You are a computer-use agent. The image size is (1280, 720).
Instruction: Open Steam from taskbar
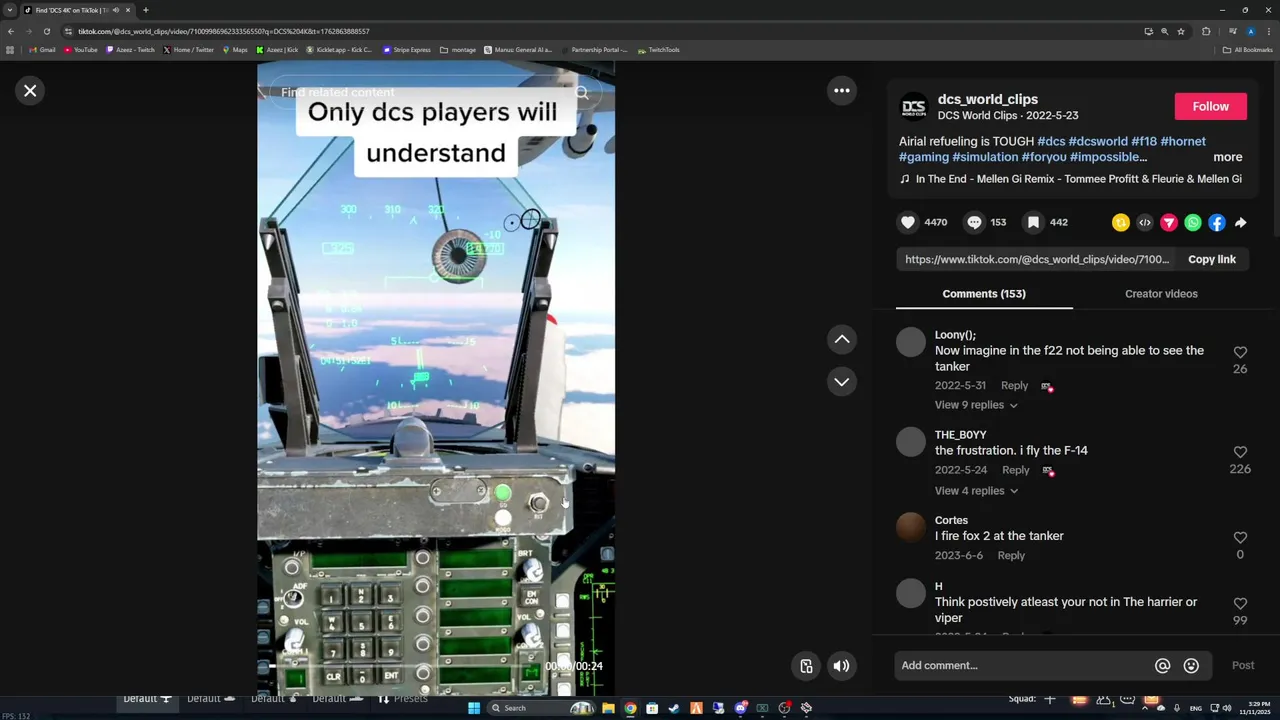tap(674, 708)
